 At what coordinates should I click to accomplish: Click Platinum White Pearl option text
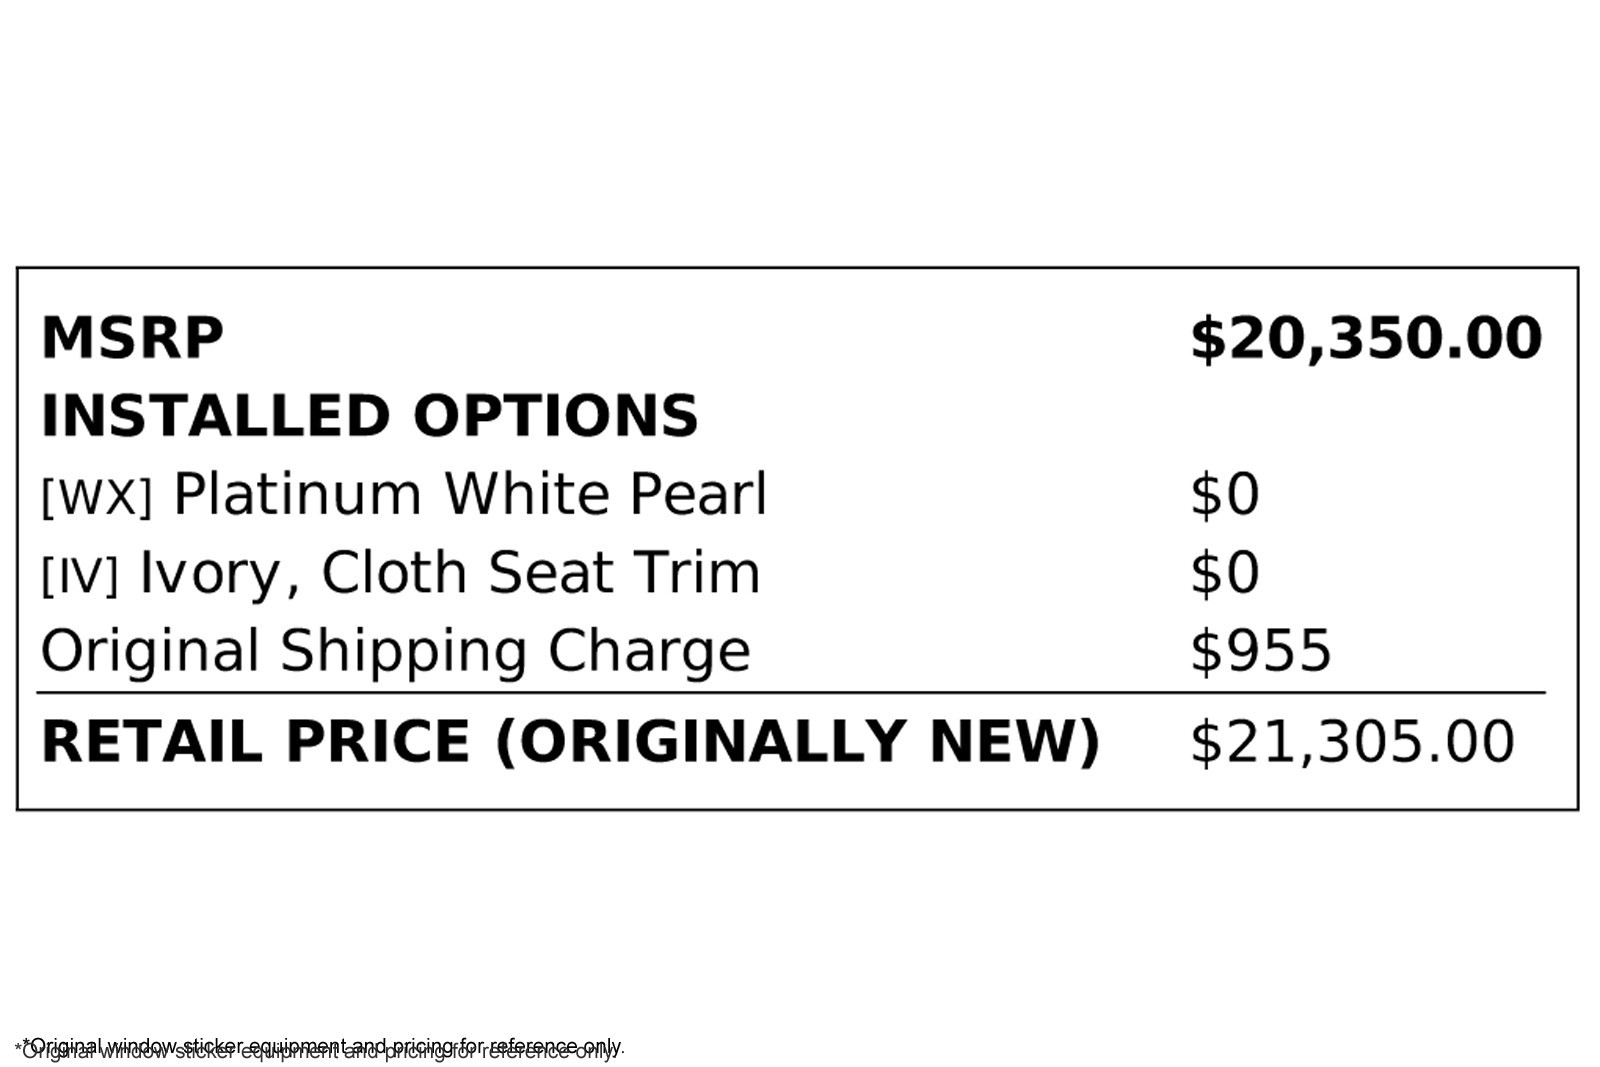tap(470, 494)
